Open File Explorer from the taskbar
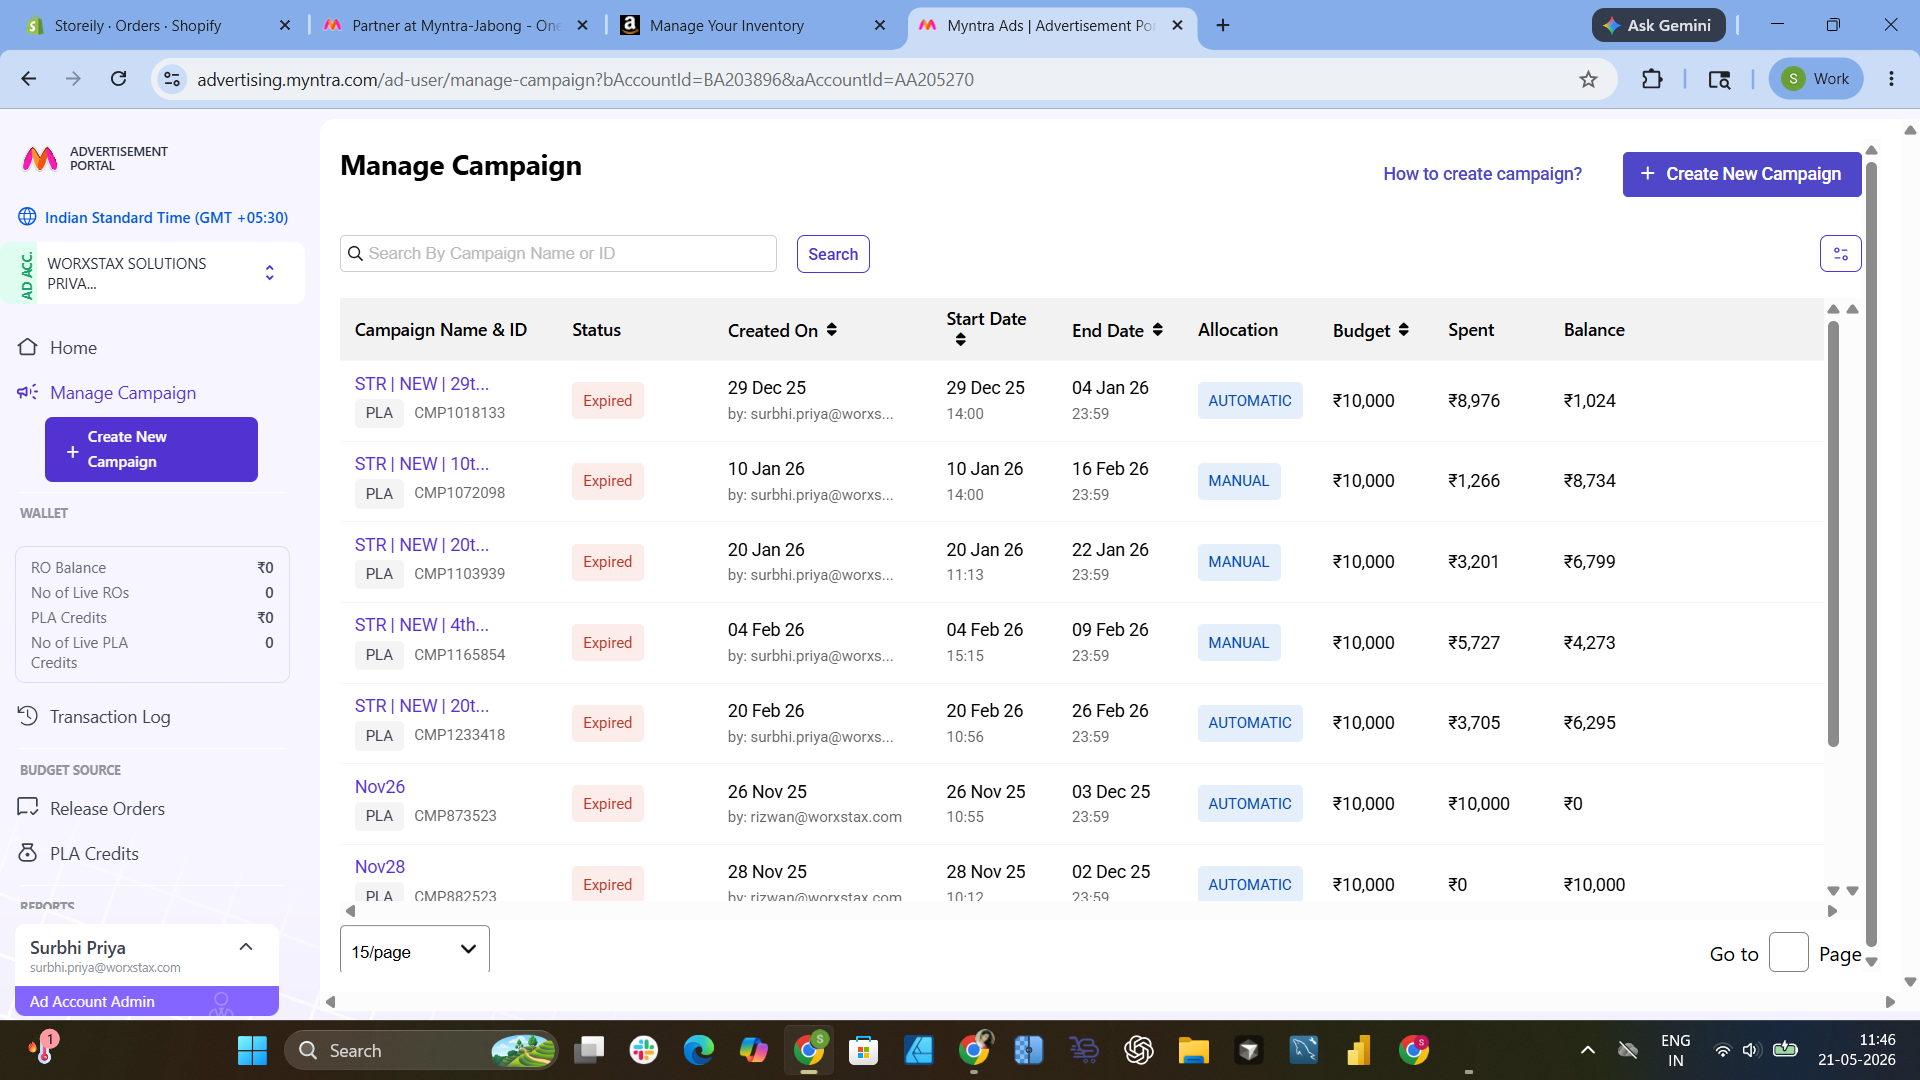The width and height of the screenshot is (1920, 1080). [1193, 1050]
